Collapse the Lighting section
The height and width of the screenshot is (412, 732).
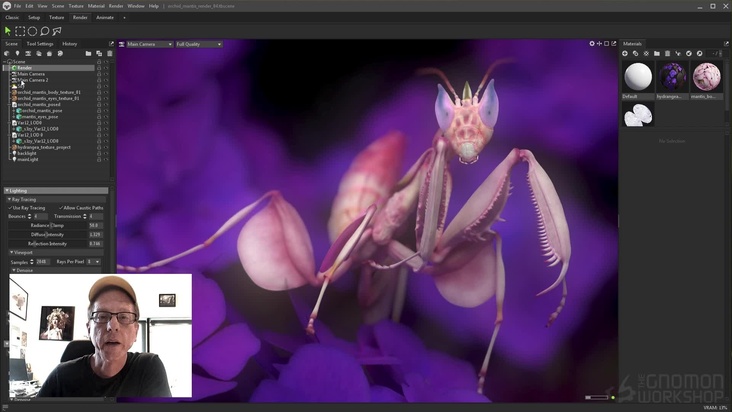7,190
